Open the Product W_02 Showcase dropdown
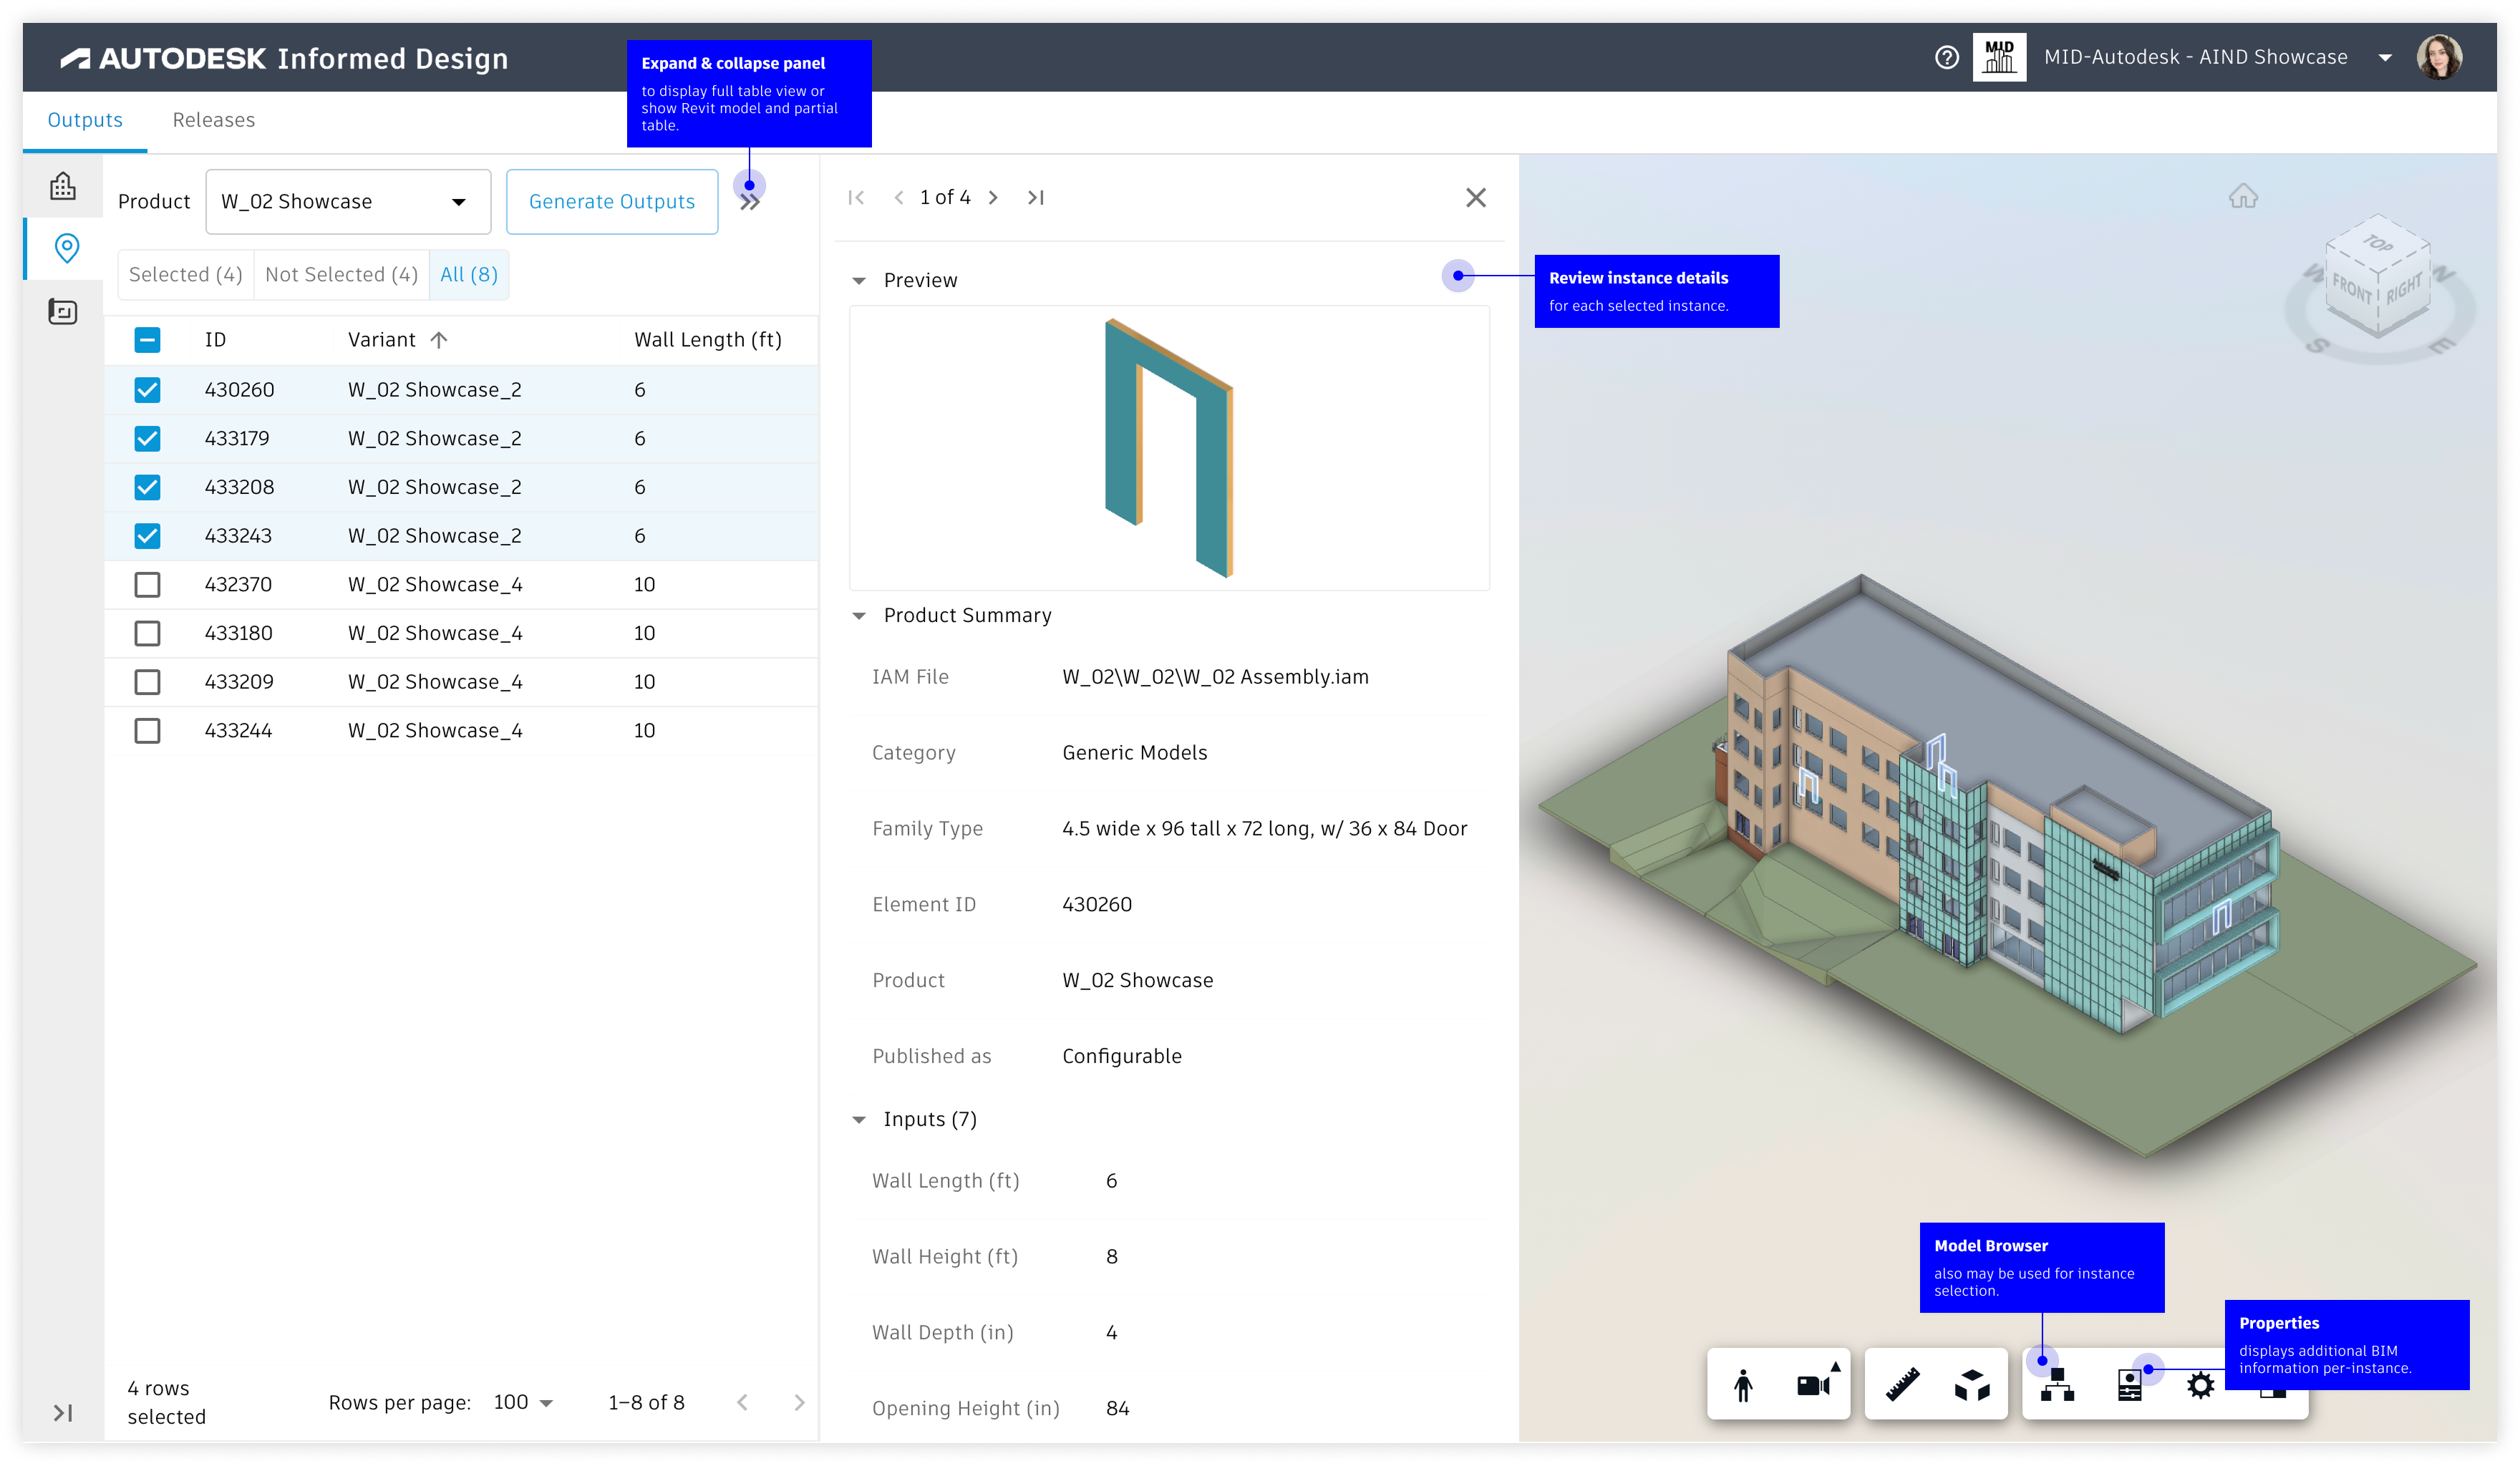This screenshot has height=1466, width=2520. click(x=347, y=202)
